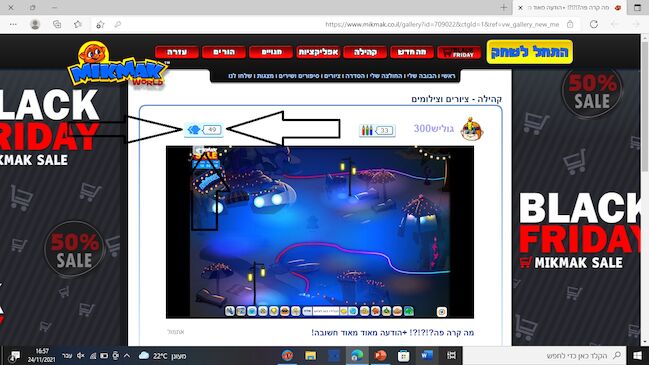Open the אפליקציות menu in site navigation
The height and width of the screenshot is (365, 649).
(x=318, y=52)
